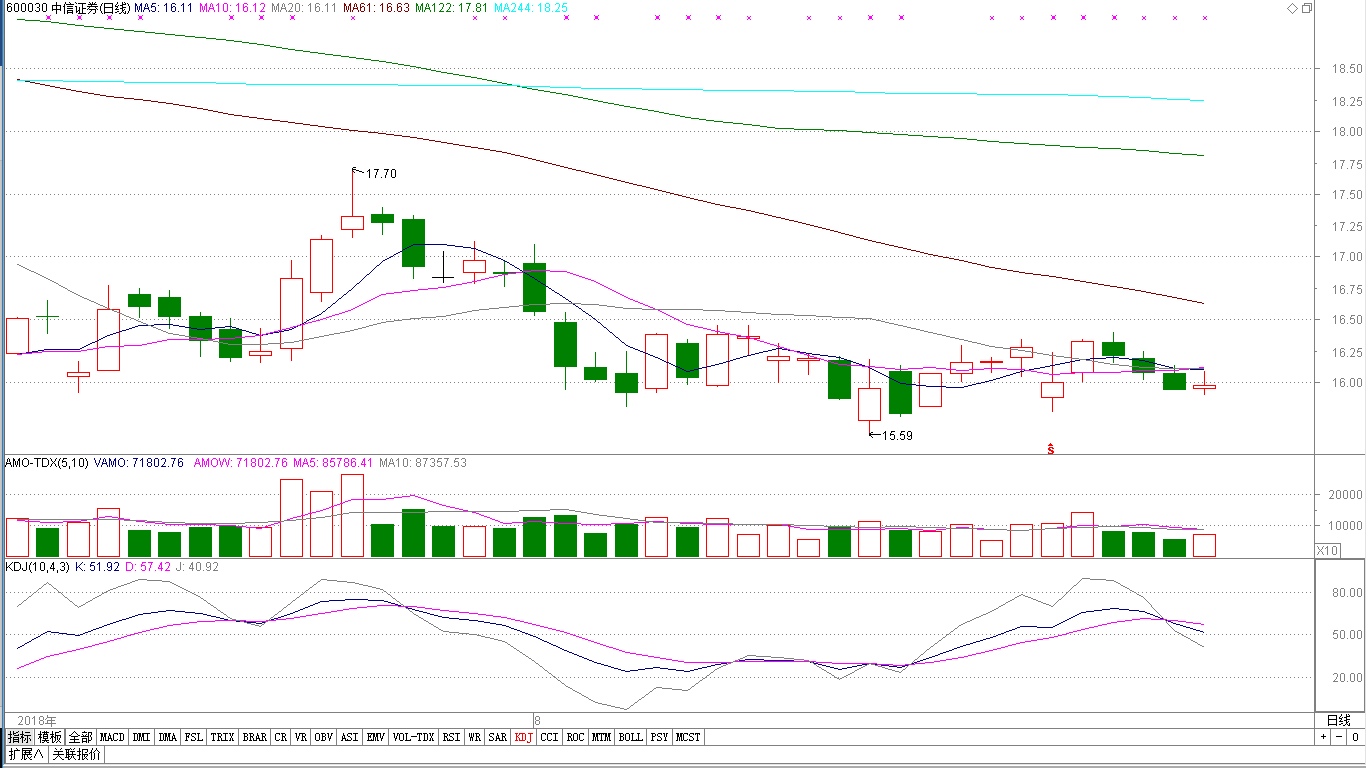This screenshot has width=1366, height=768.
Task: Switch indicator to DMI
Action: pos(141,737)
